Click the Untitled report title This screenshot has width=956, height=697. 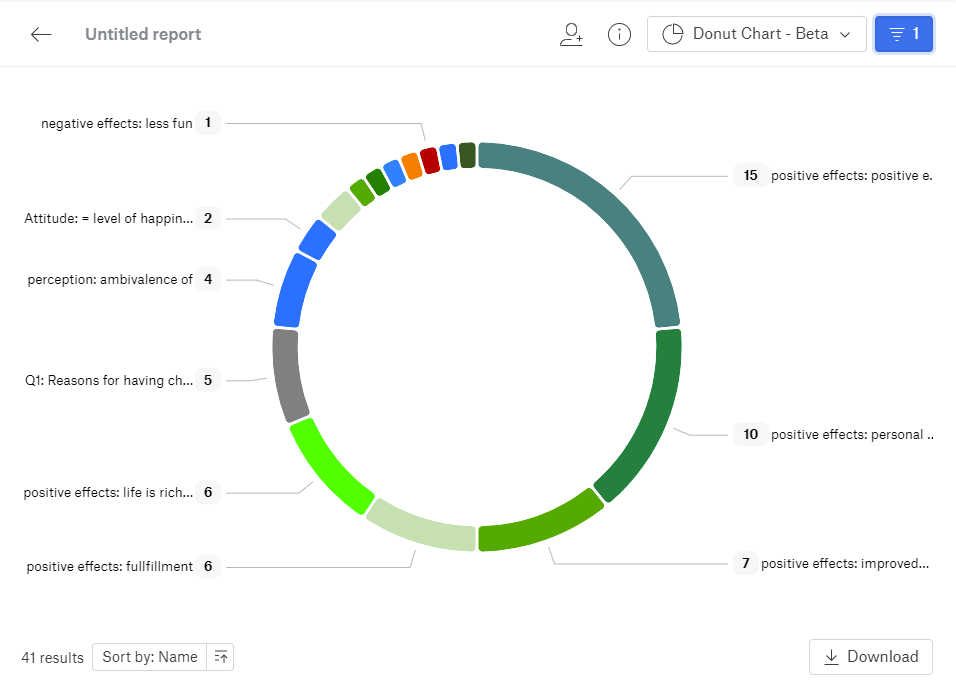[143, 34]
